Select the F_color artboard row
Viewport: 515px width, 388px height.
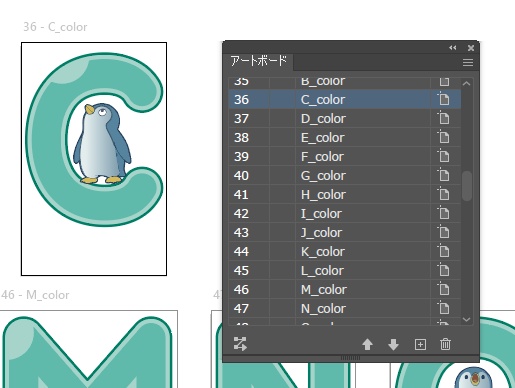pyautogui.click(x=345, y=156)
